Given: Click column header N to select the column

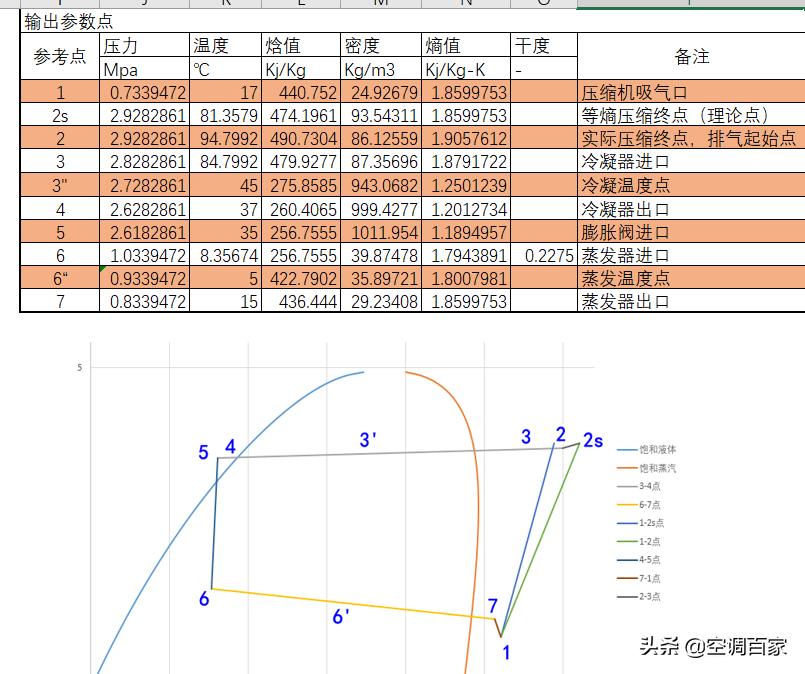Looking at the screenshot, I should [465, 4].
